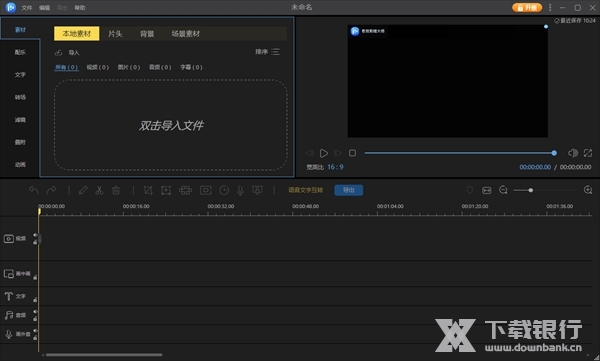The width and height of the screenshot is (600, 361).
Task: Switch to the 背景 tab
Action: click(x=147, y=34)
